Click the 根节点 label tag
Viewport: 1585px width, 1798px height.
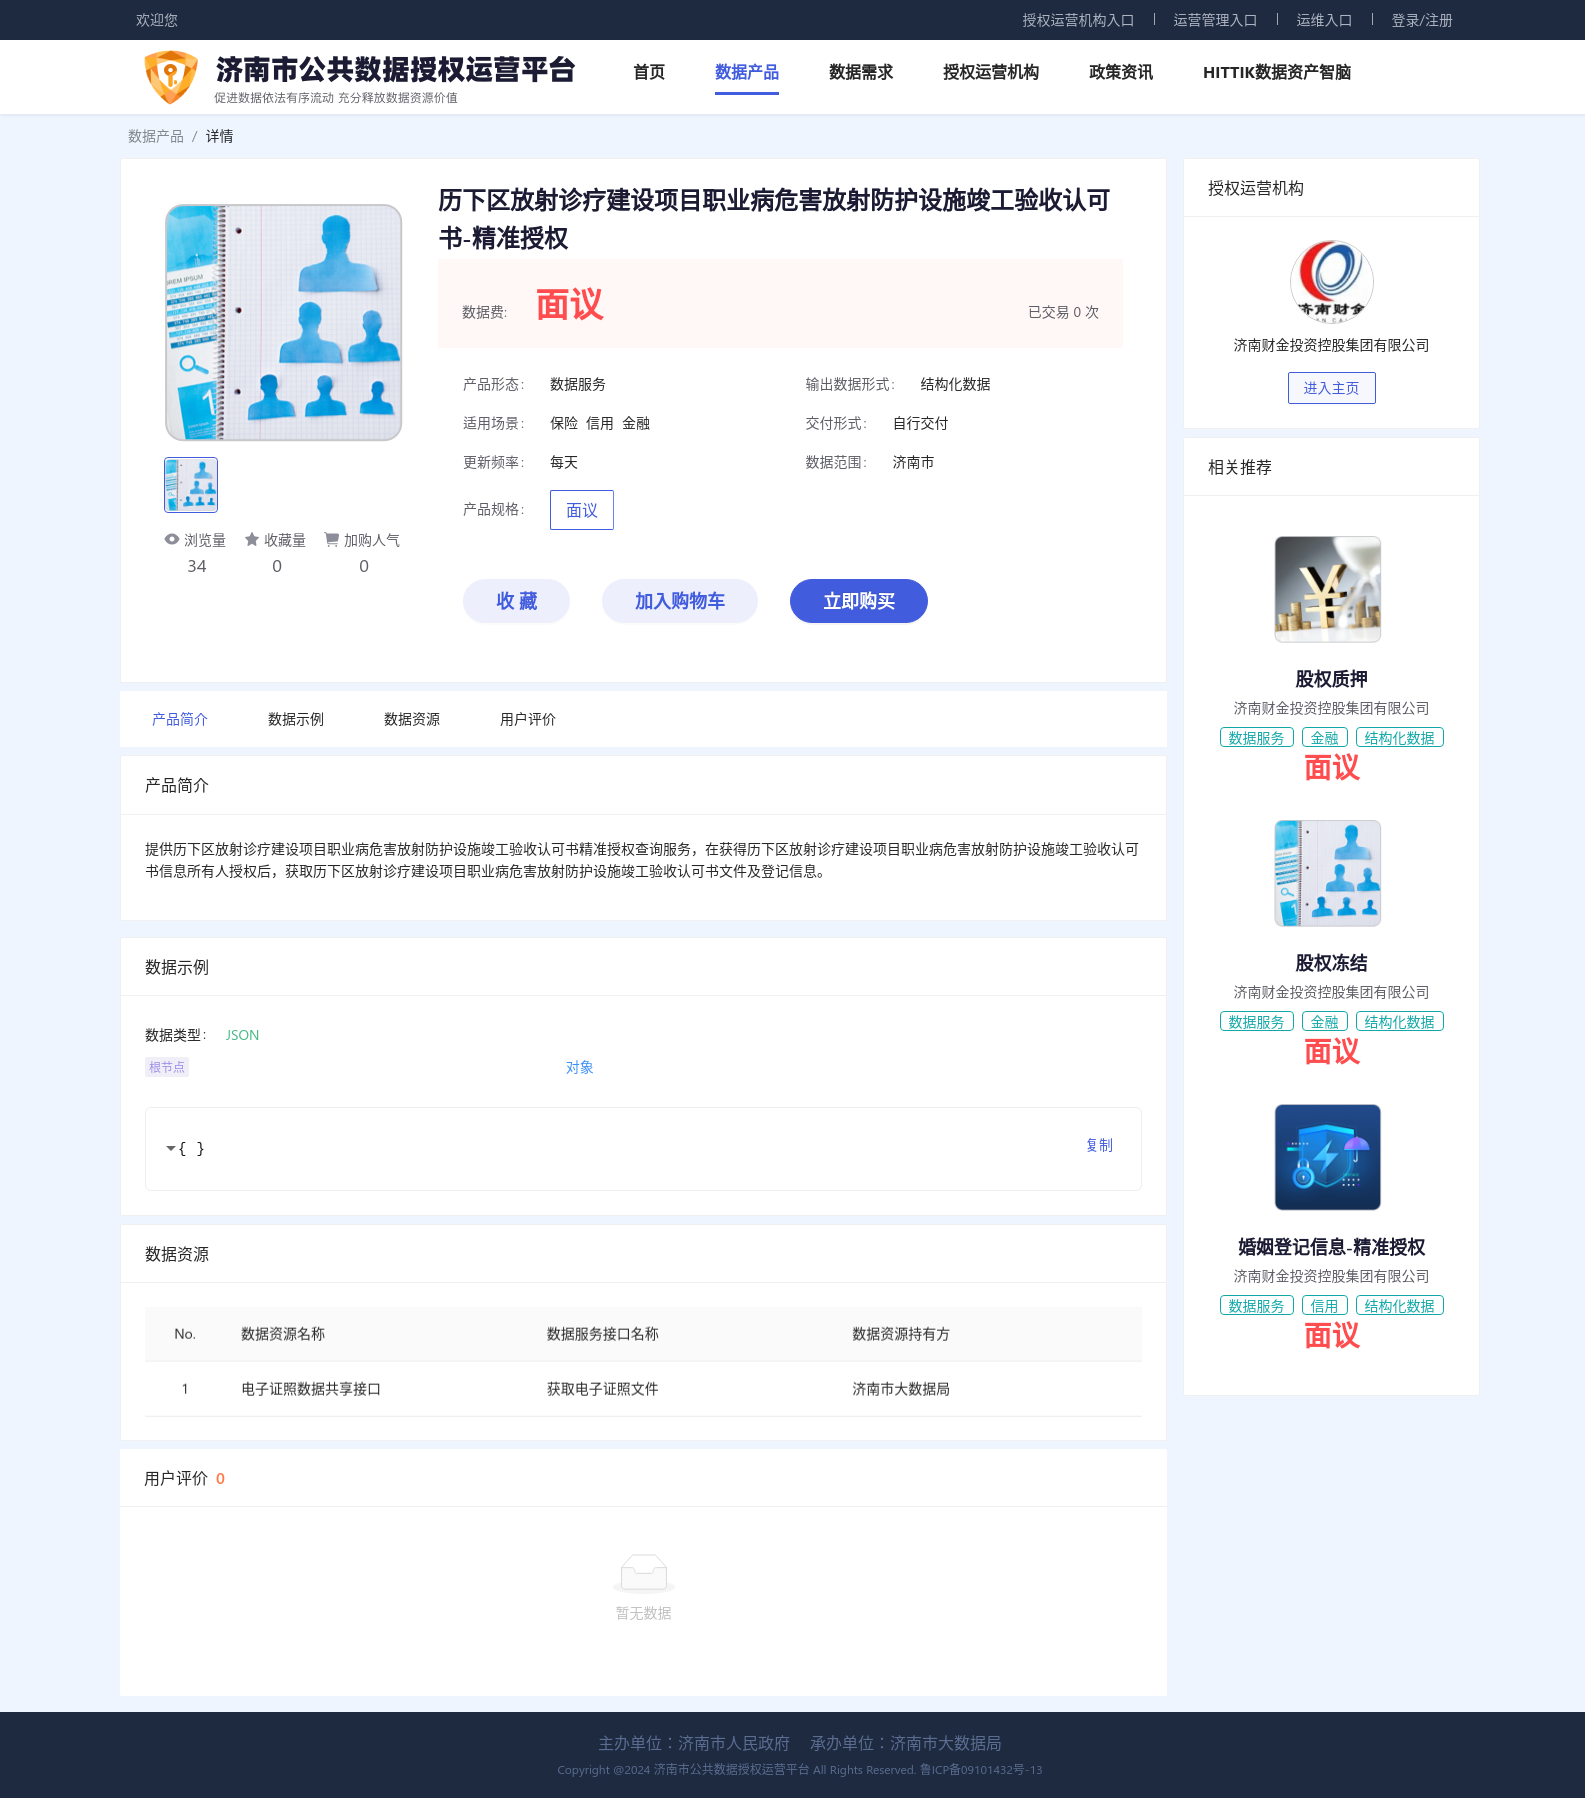(167, 1067)
